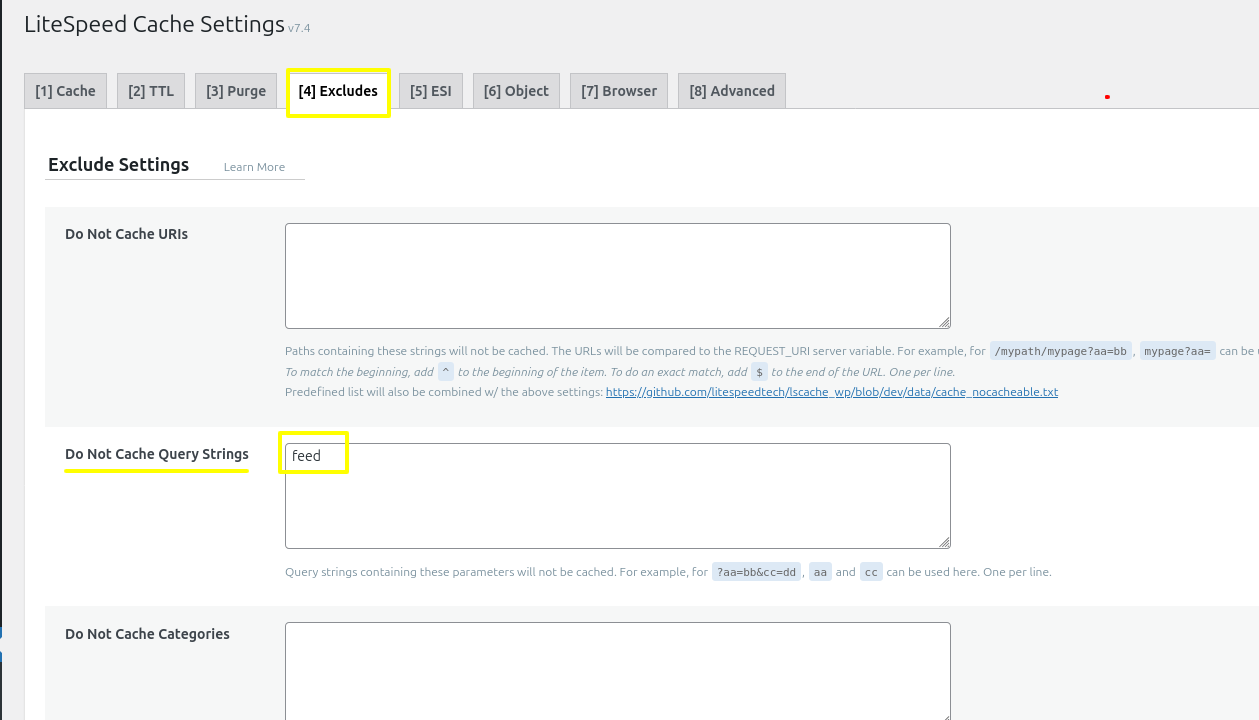Switch to the [4] Excludes tab
The width and height of the screenshot is (1259, 720).
[337, 90]
